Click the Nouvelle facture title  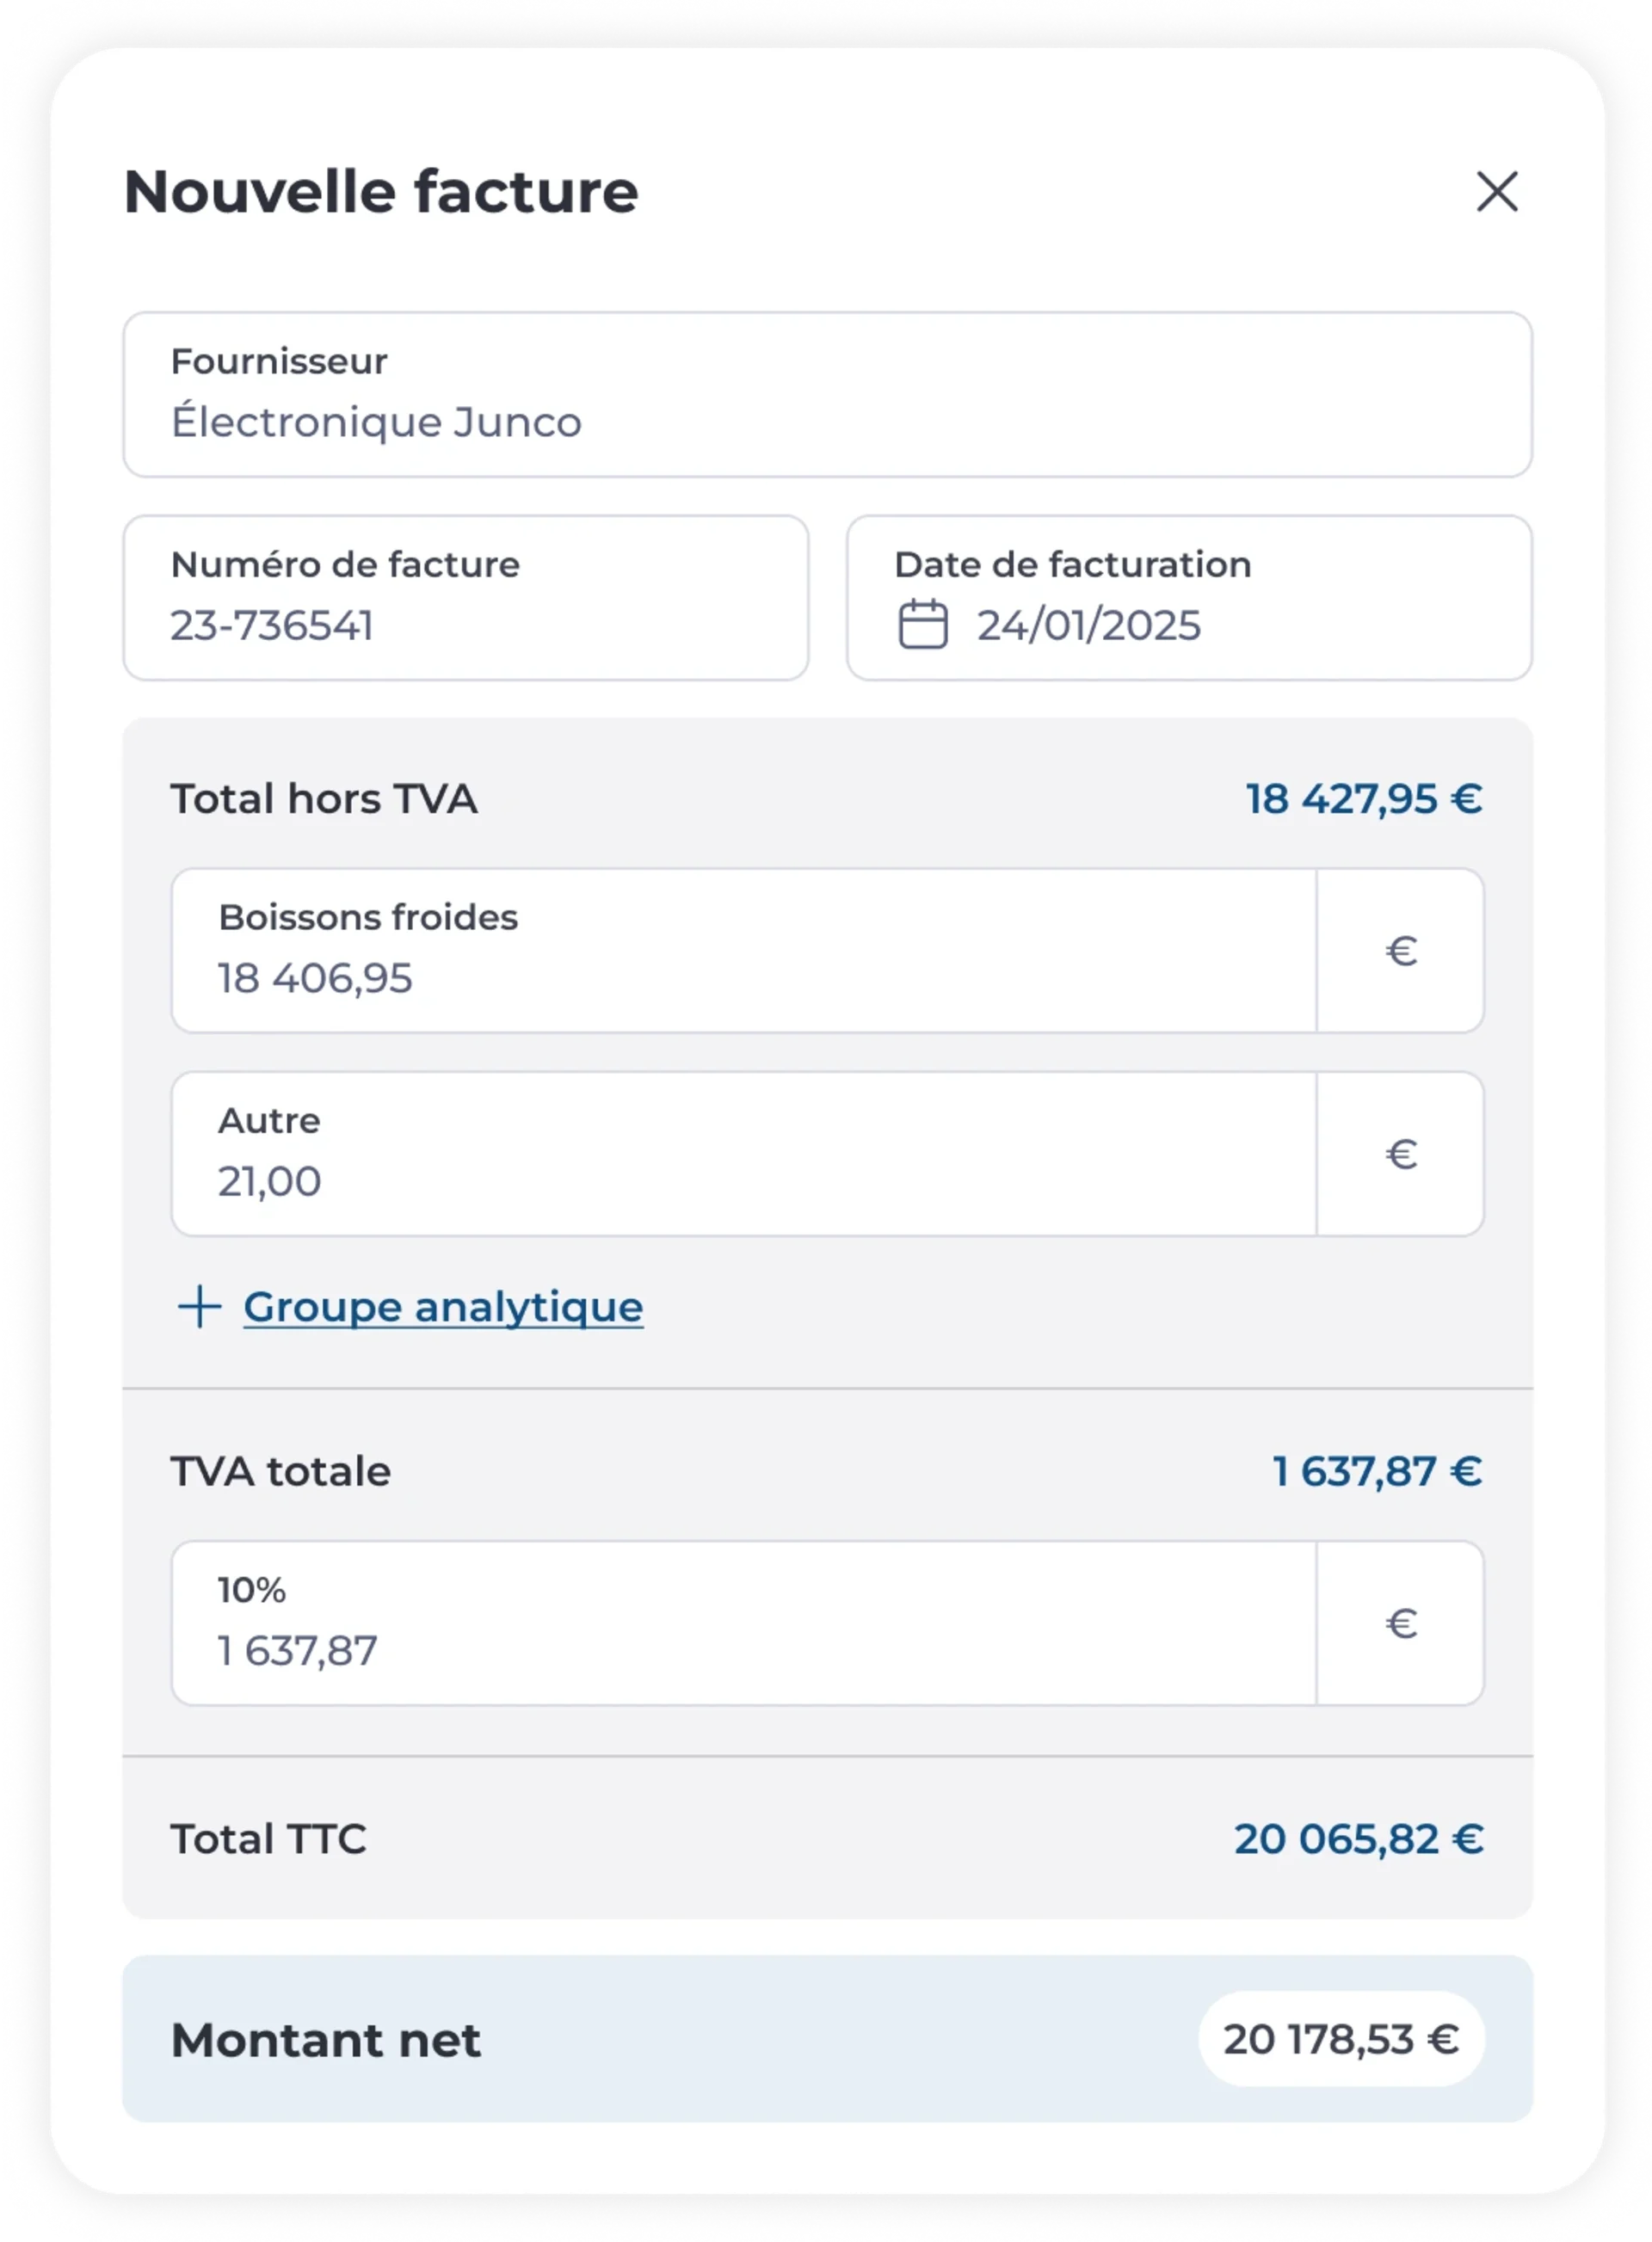pos(381,191)
